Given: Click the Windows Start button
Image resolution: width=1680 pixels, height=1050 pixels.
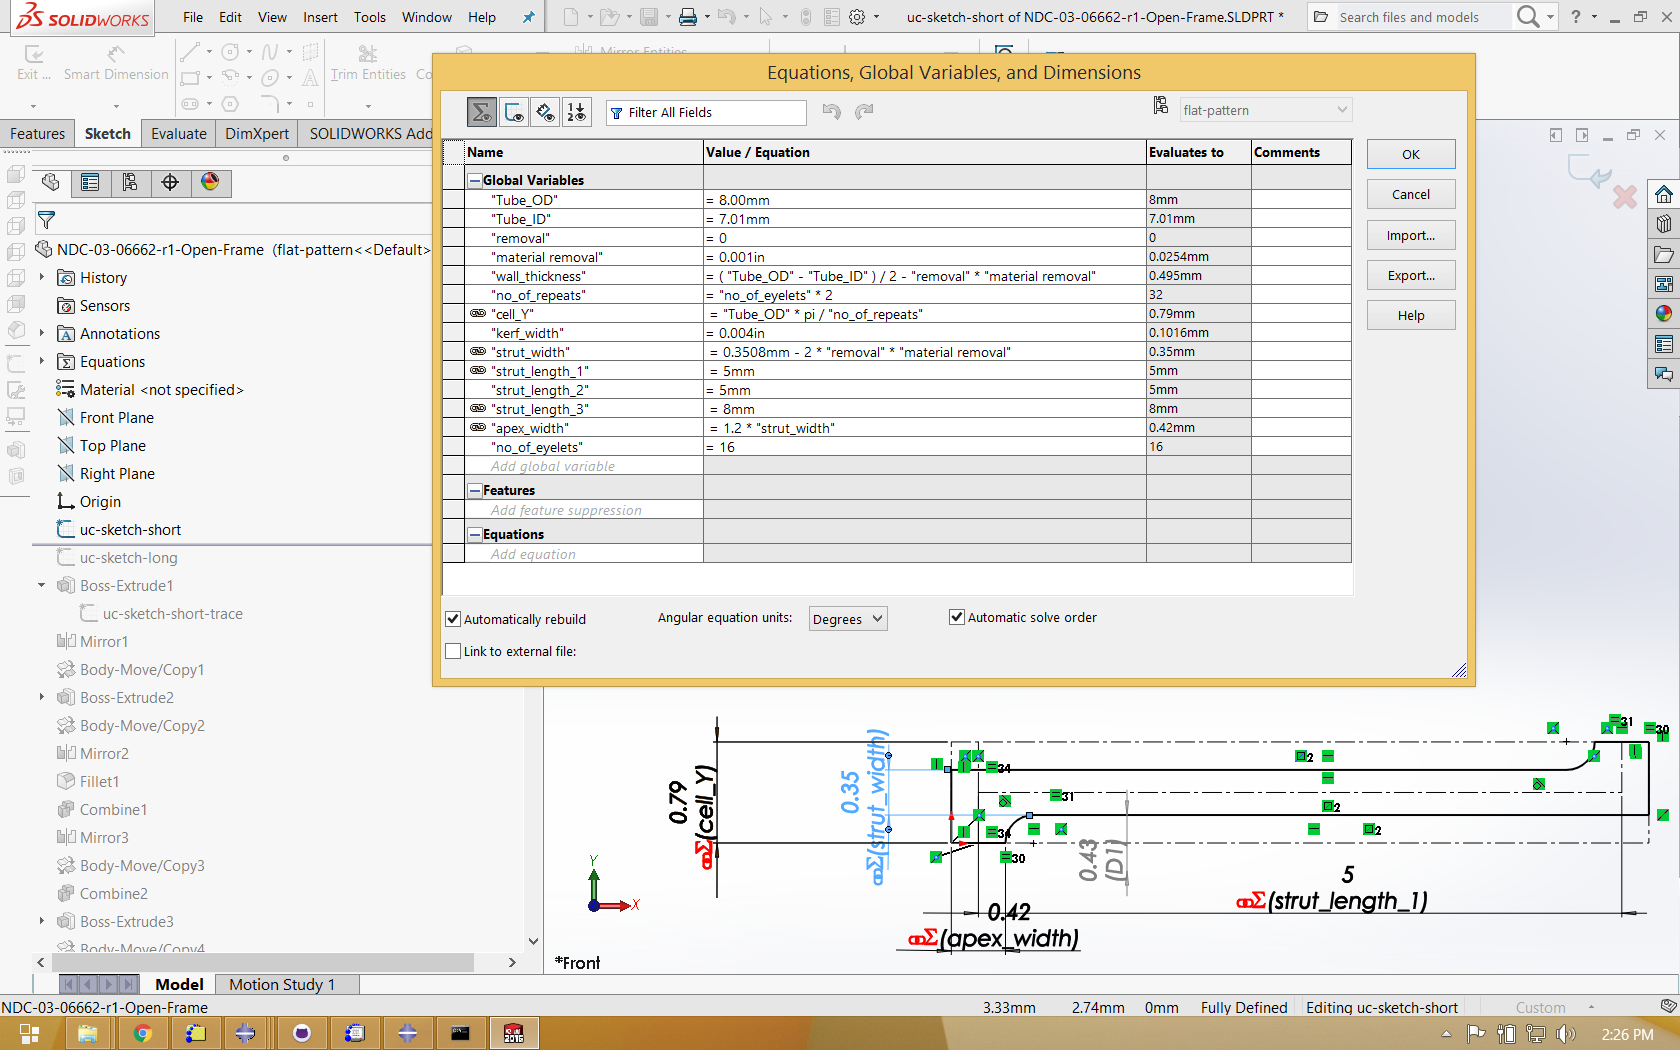Looking at the screenshot, I should (x=29, y=1033).
